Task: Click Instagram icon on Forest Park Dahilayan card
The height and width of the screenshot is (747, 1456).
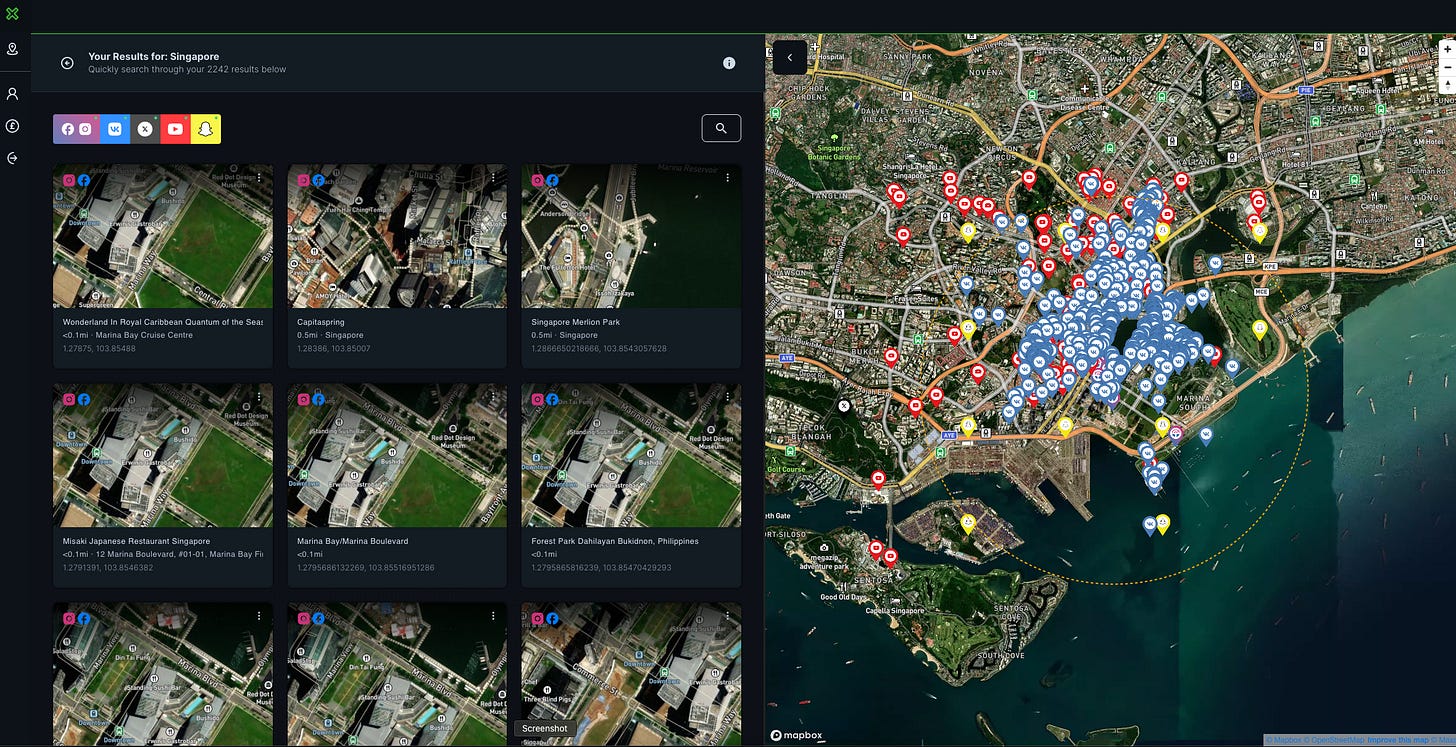Action: click(x=538, y=399)
